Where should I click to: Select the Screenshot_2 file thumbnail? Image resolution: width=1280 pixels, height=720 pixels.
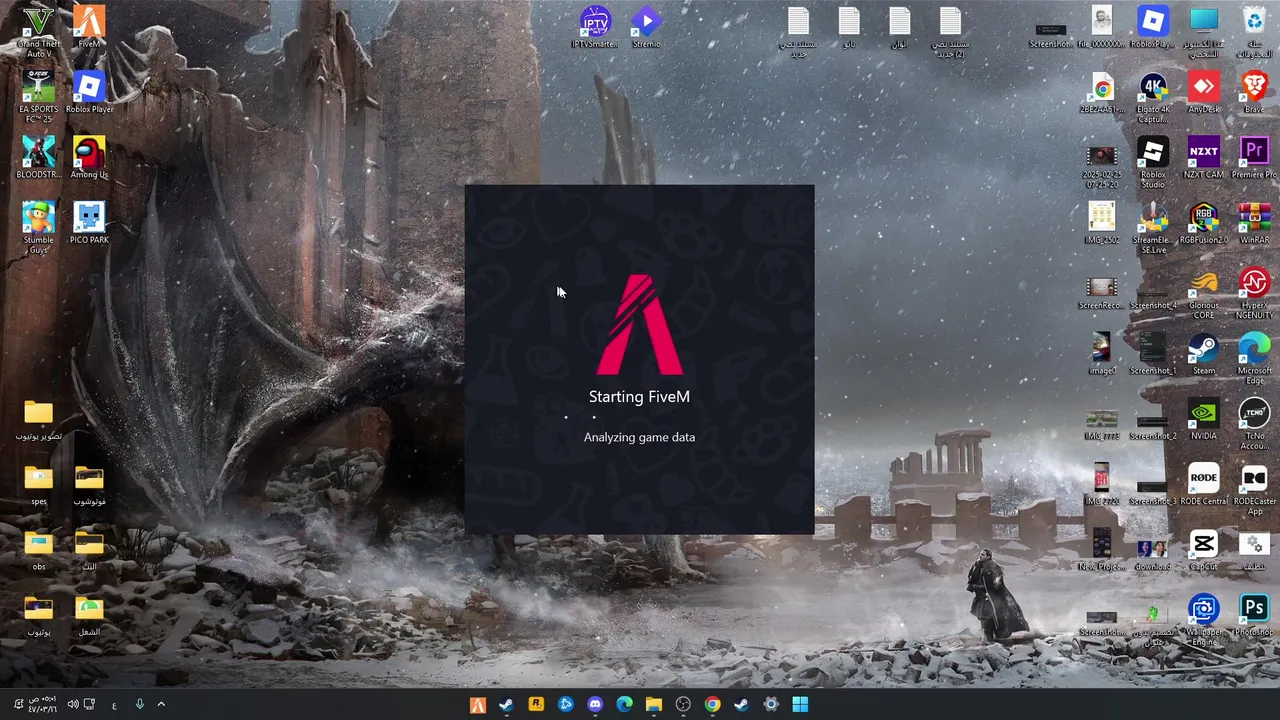click(x=1152, y=422)
